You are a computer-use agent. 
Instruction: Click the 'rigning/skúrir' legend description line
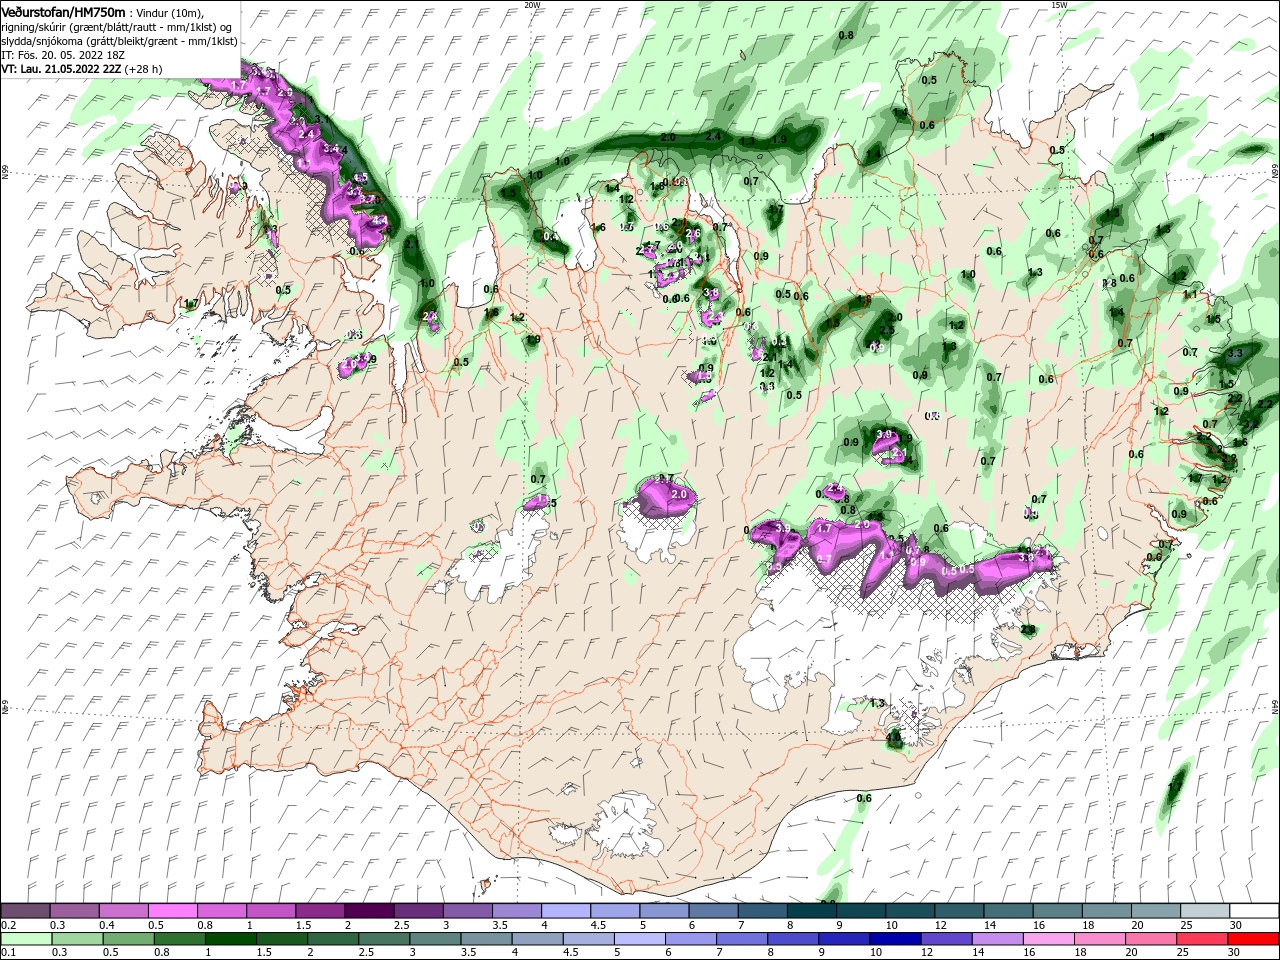(115, 27)
